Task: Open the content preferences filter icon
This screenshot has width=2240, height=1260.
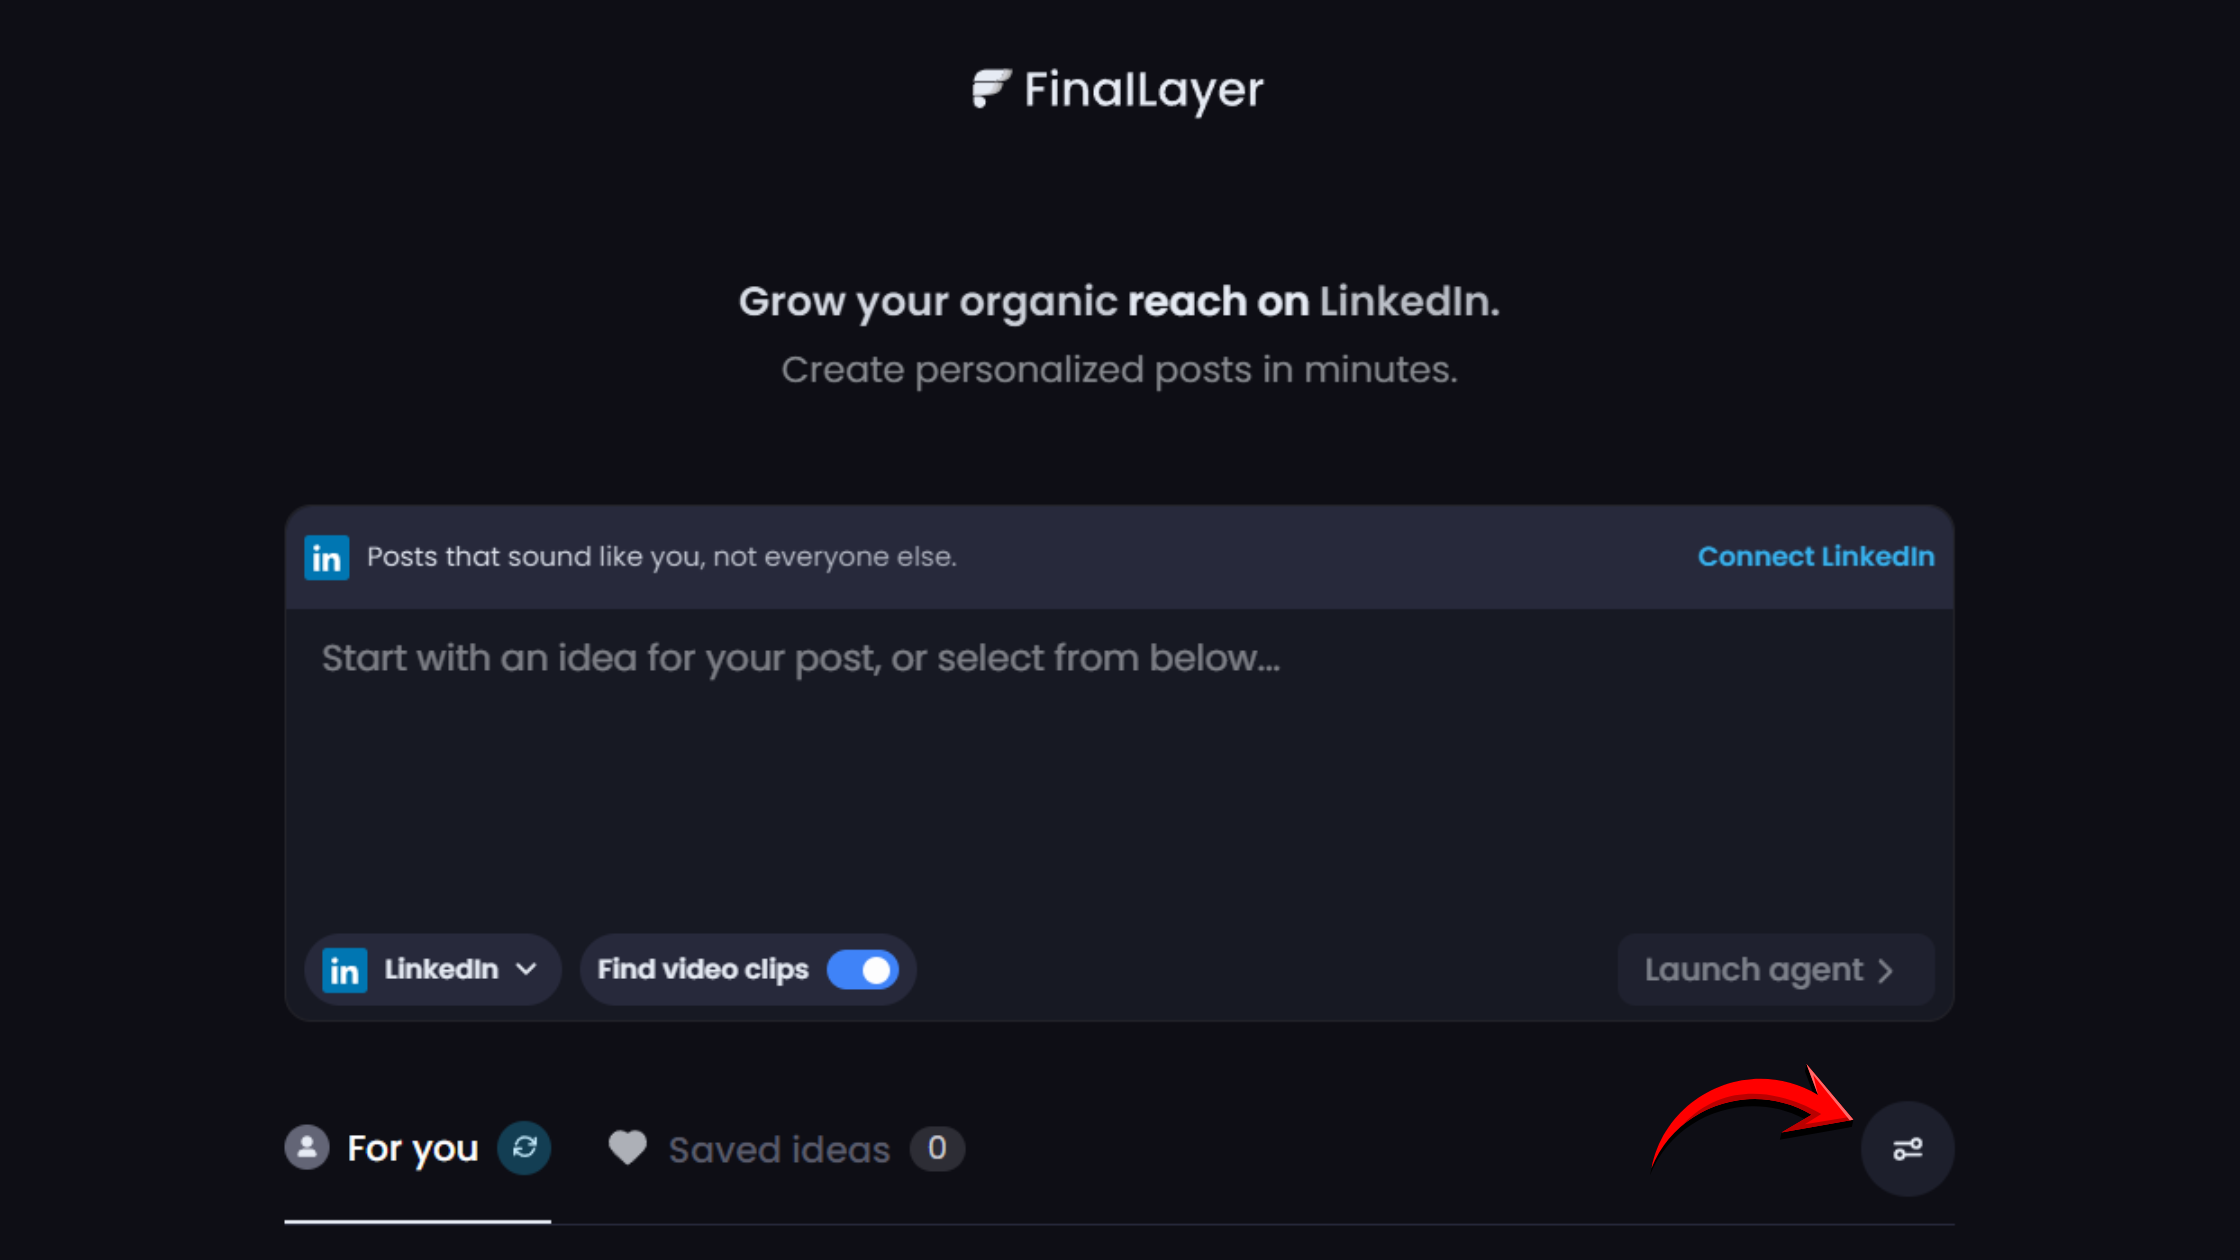Action: pyautogui.click(x=1908, y=1148)
